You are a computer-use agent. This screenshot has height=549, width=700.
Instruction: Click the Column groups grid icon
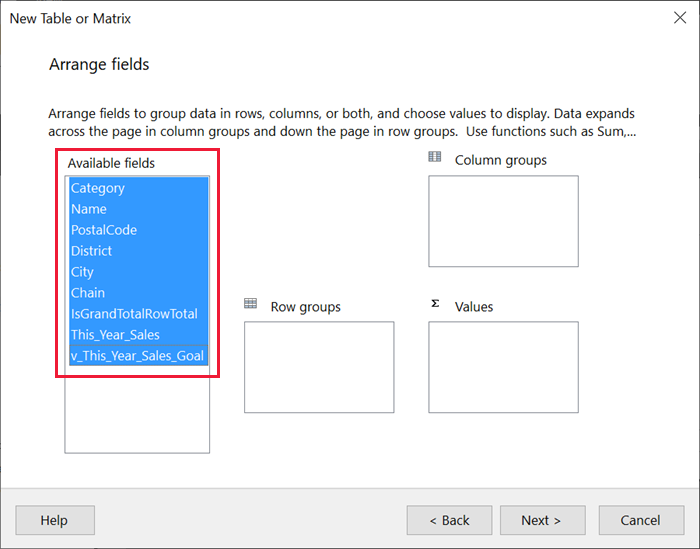[434, 157]
